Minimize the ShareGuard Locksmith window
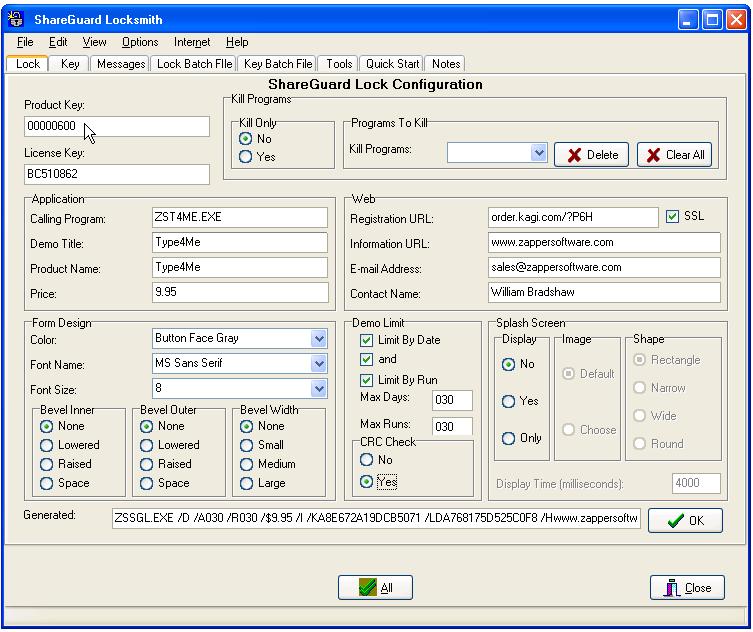 688,20
